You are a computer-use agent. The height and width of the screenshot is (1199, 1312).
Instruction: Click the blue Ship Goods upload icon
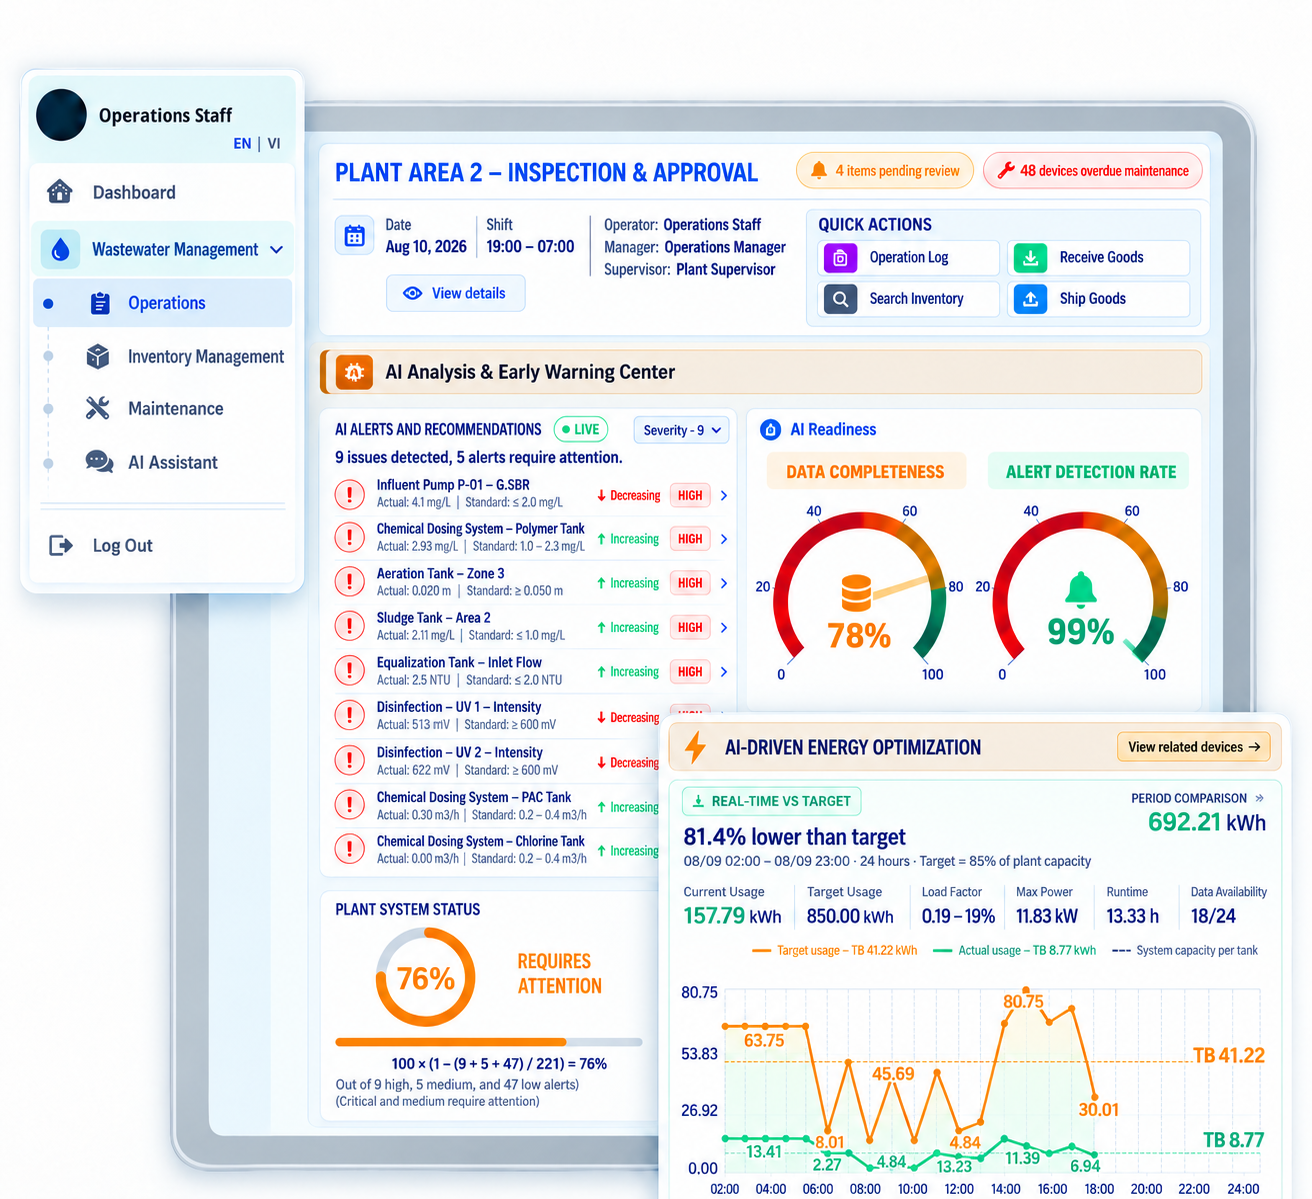(1030, 299)
